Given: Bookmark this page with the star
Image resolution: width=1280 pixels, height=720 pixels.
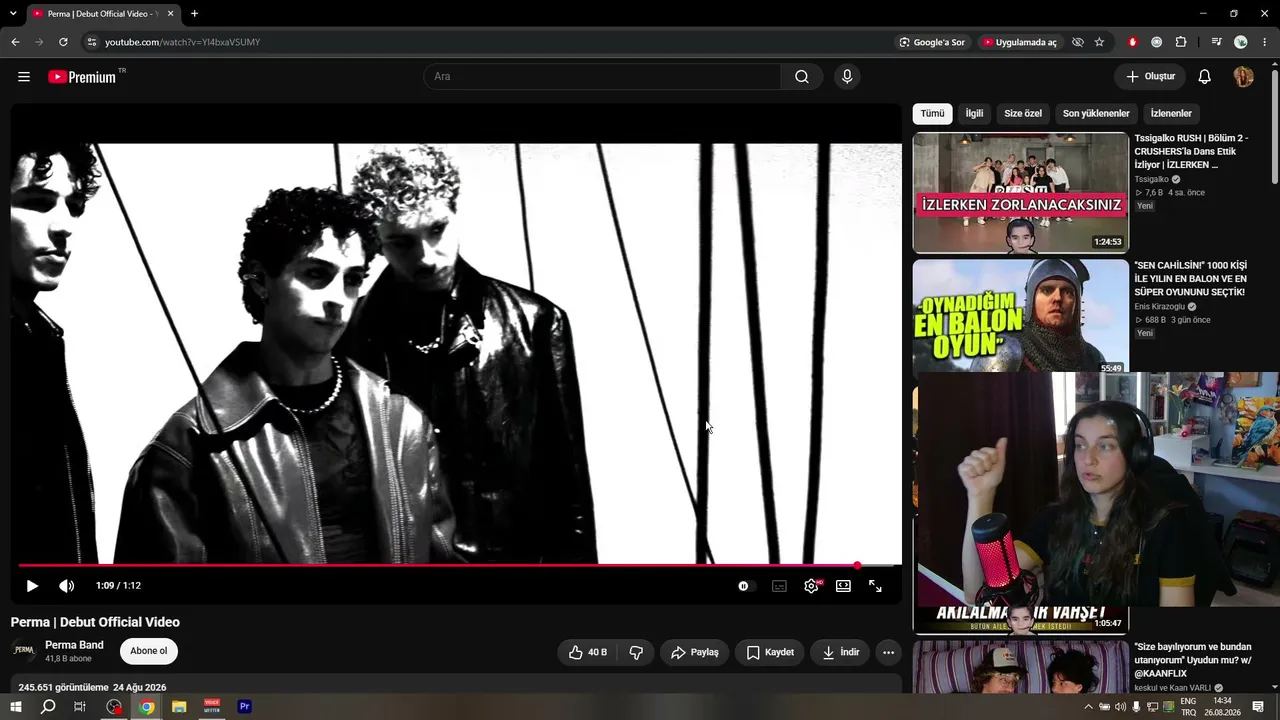Looking at the screenshot, I should pyautogui.click(x=1099, y=42).
